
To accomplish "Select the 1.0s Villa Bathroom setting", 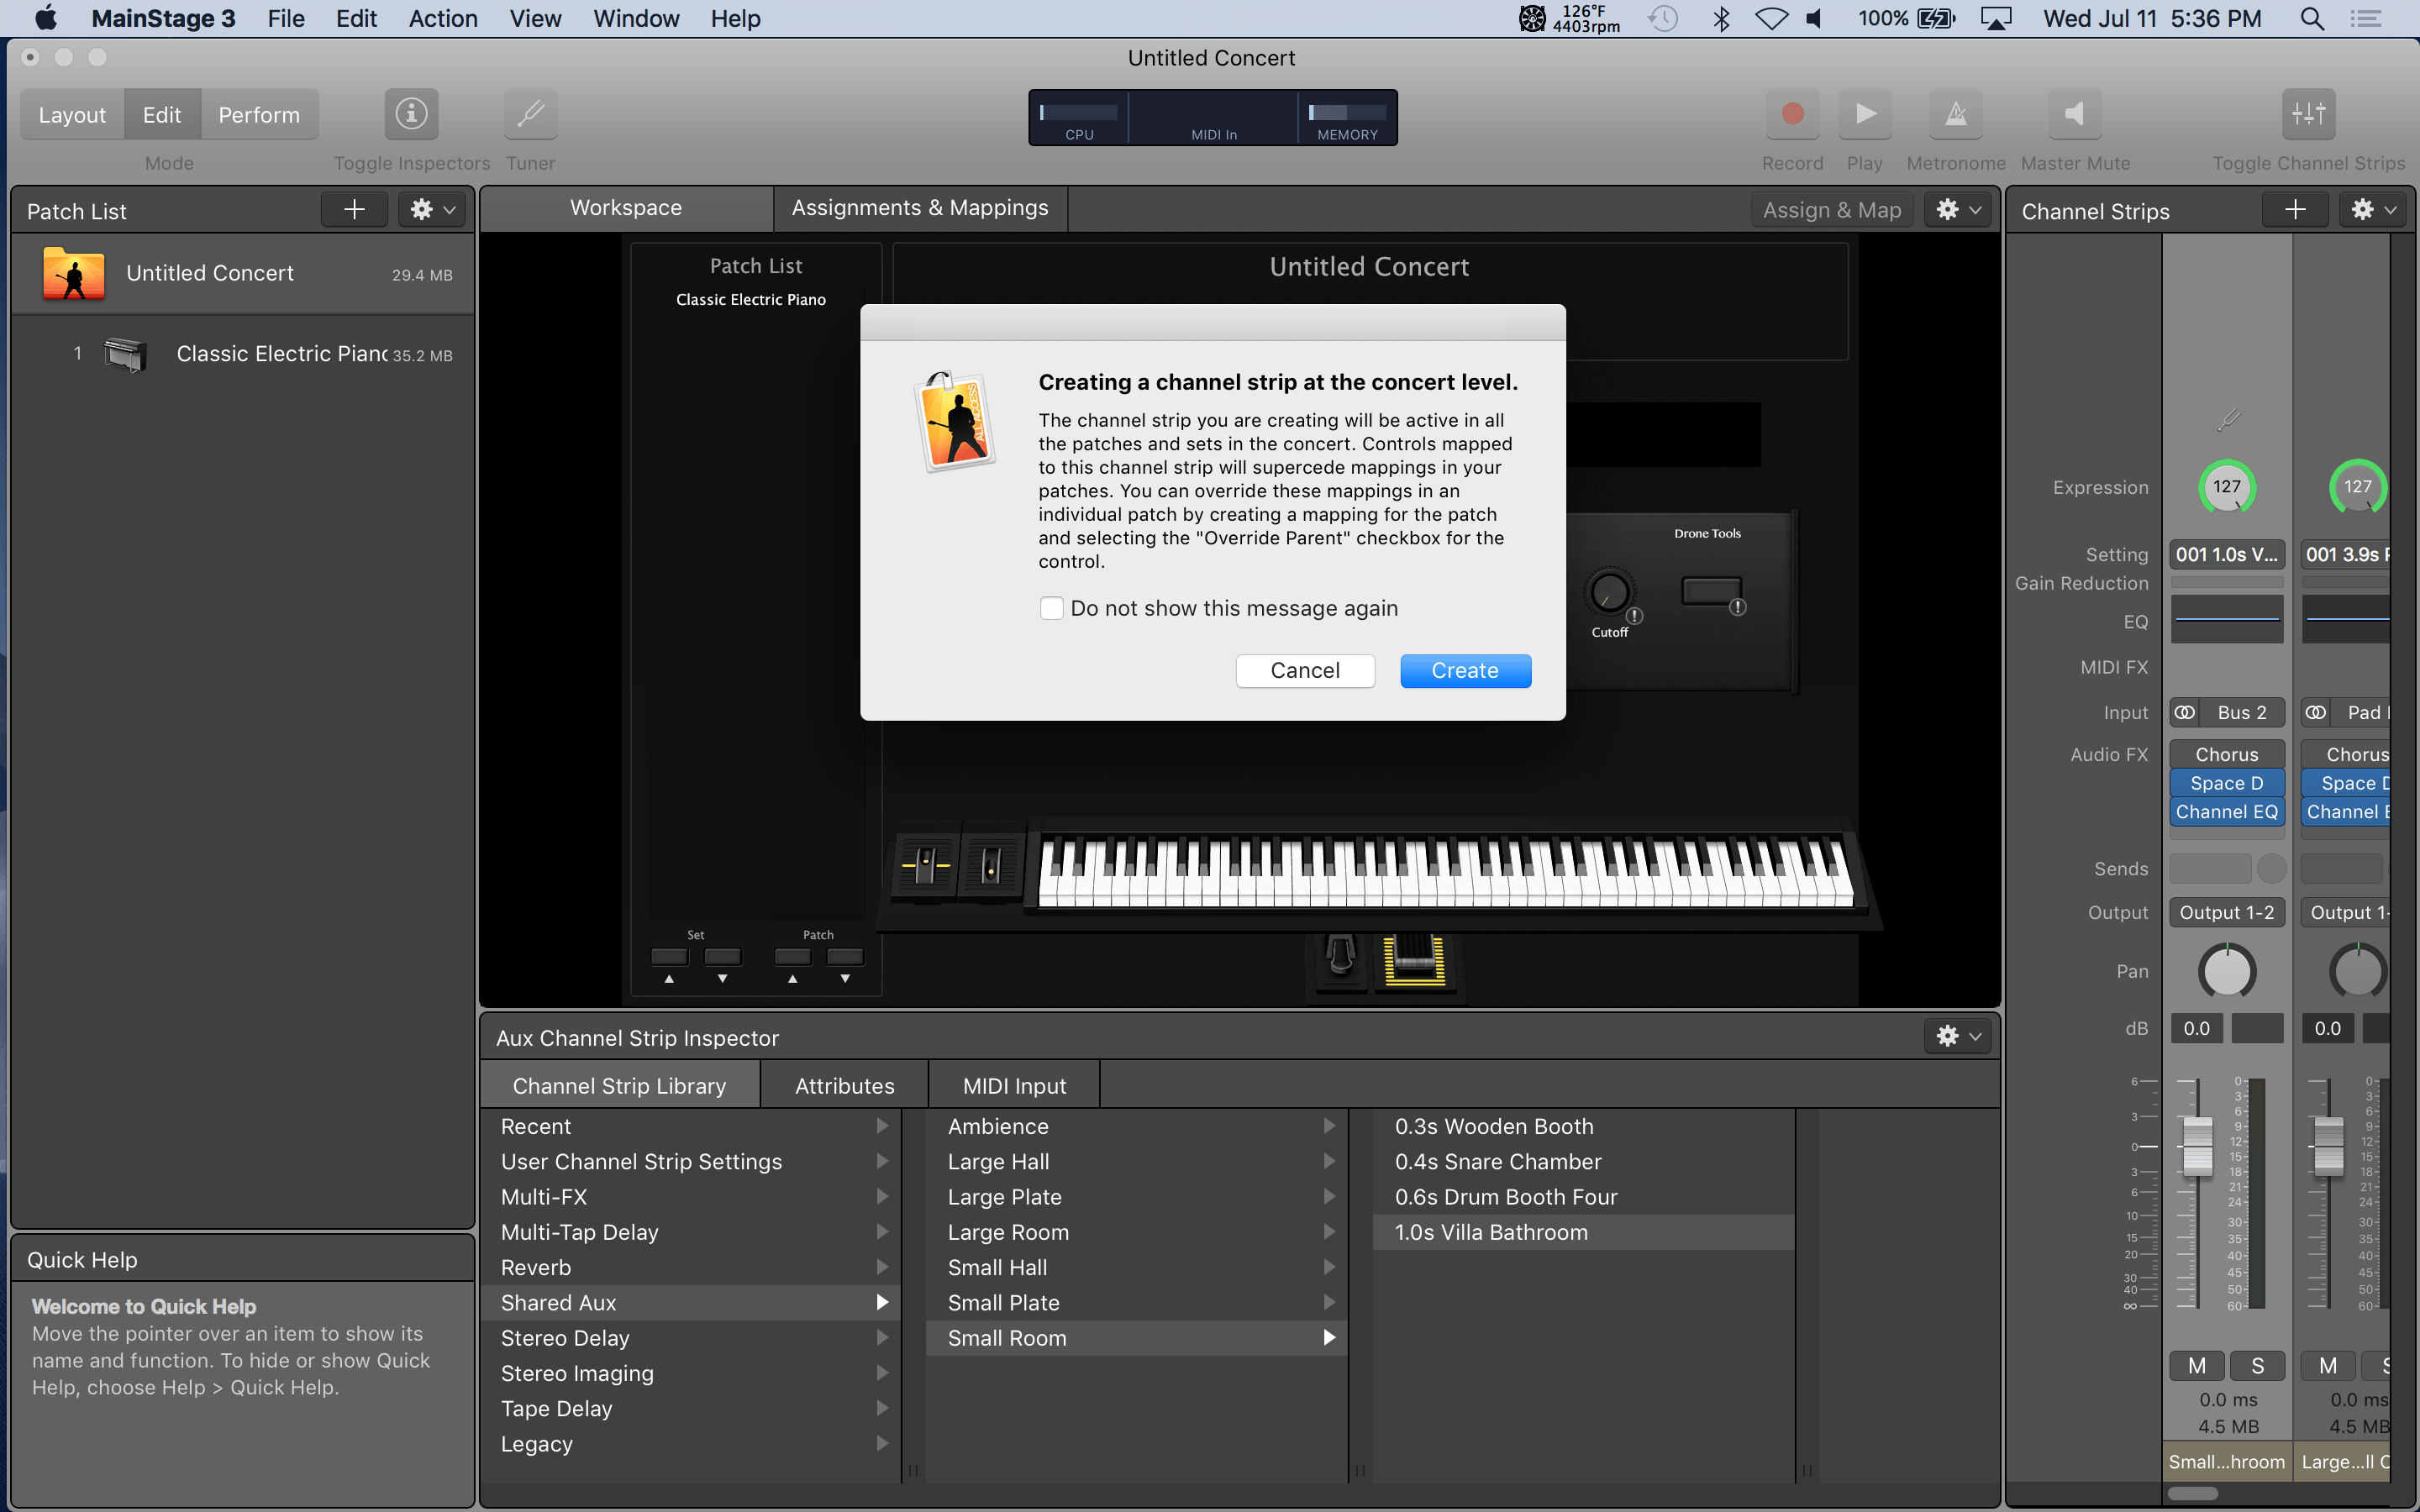I will click(x=1583, y=1232).
